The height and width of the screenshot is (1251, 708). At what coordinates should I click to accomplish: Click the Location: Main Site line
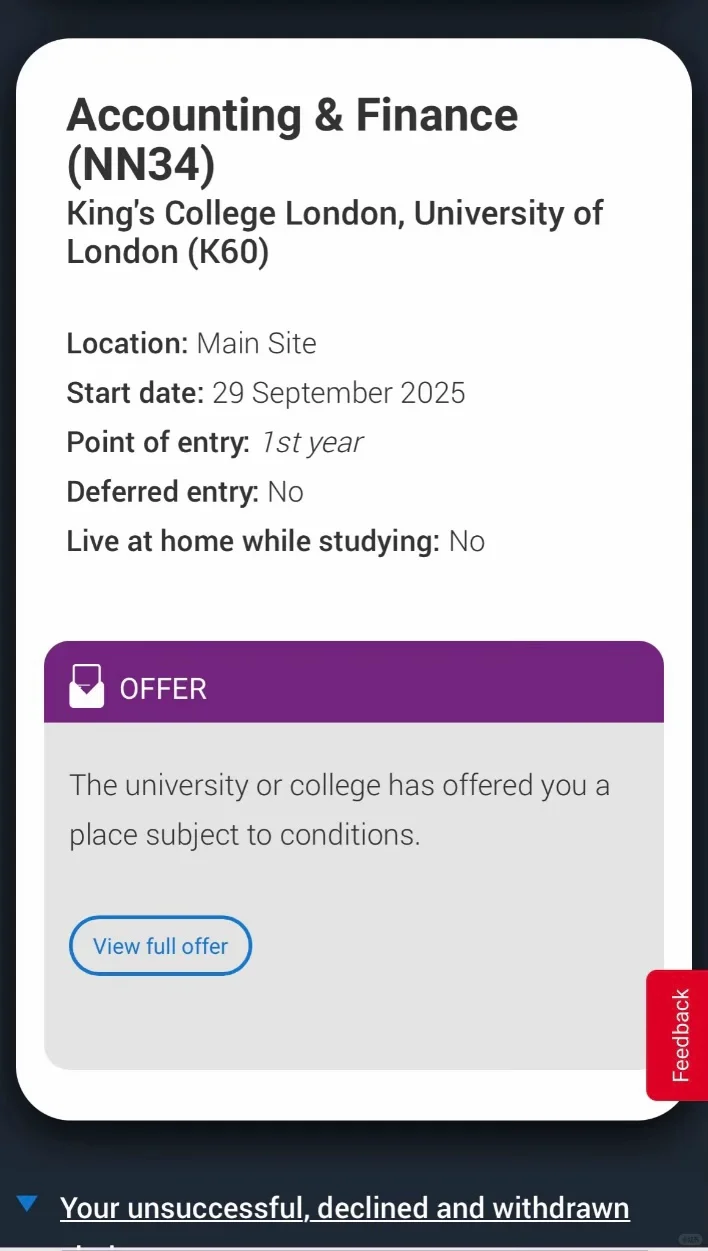[x=191, y=344]
